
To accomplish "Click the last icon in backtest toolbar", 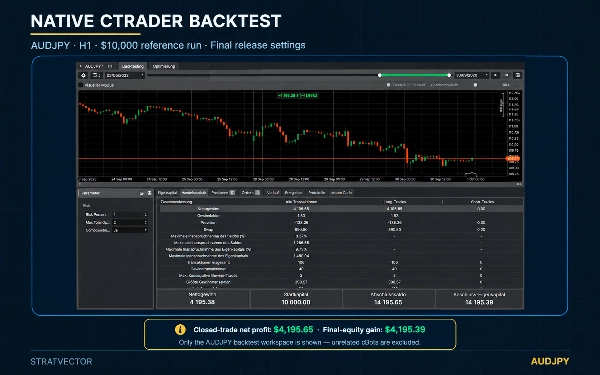I will (517, 75).
